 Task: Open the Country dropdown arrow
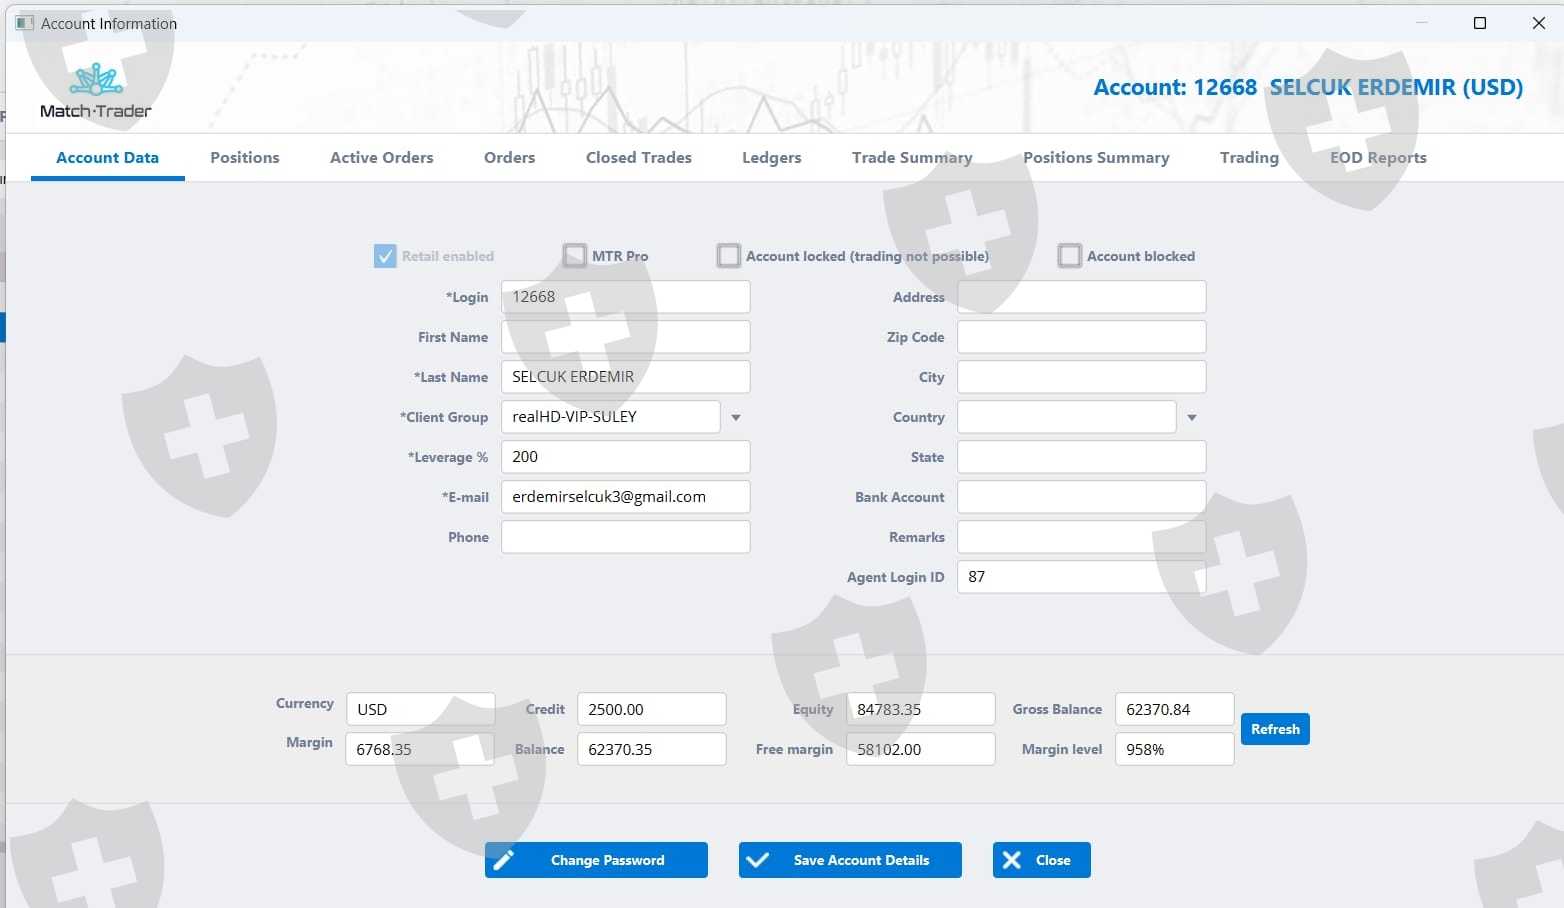tap(1192, 417)
